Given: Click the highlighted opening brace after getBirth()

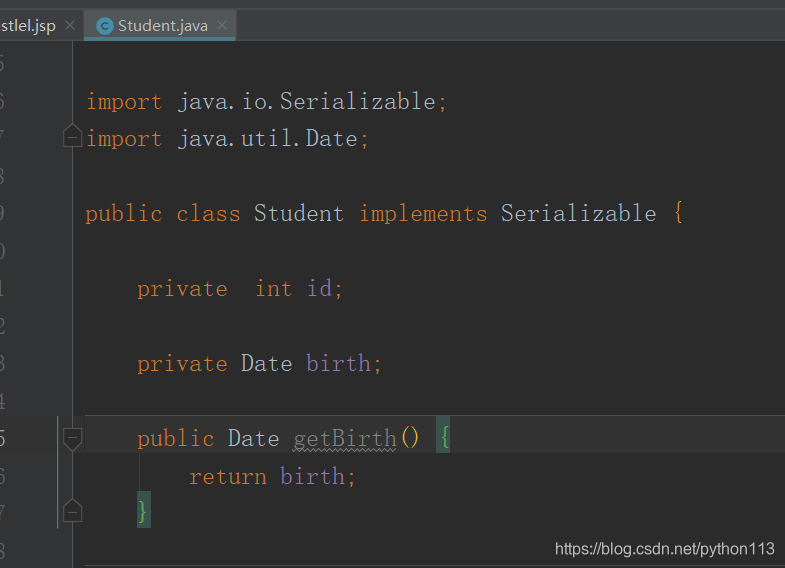Looking at the screenshot, I should tap(443, 435).
